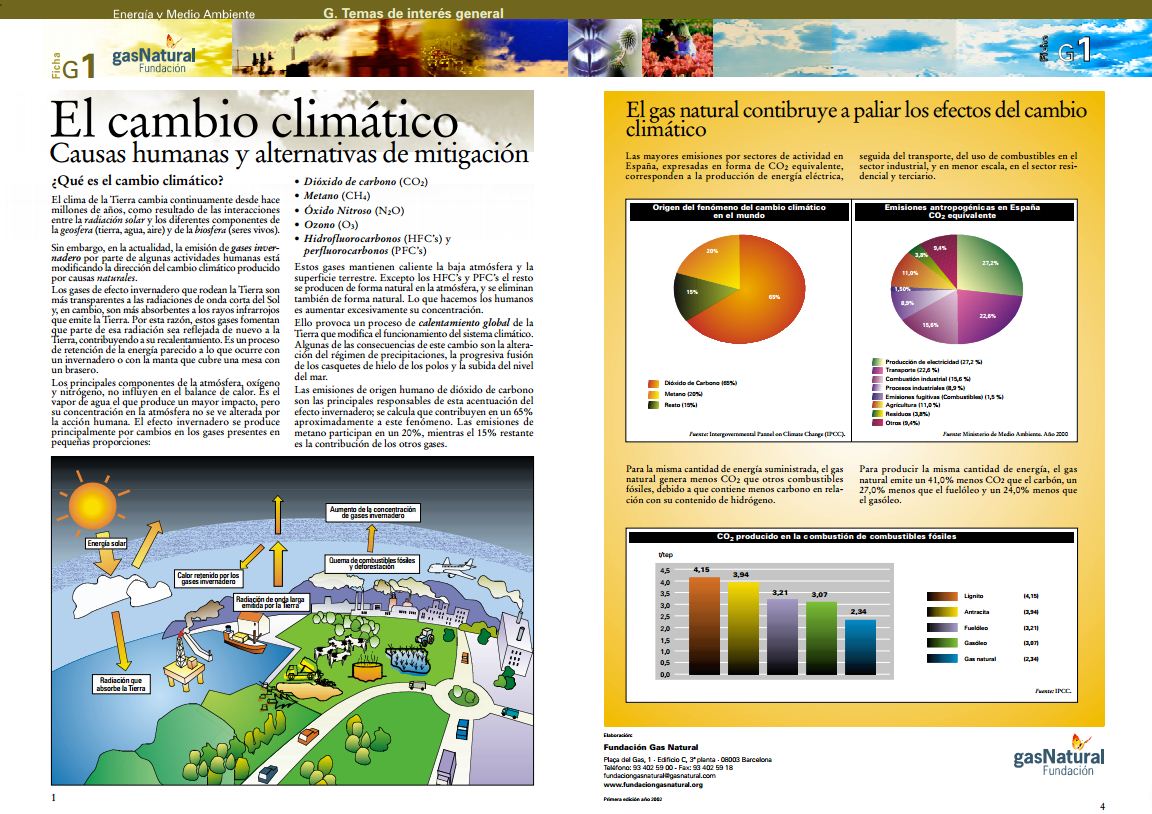The width and height of the screenshot is (1152, 814).
Task: Click the Transporte (22,8 %) legend swatch
Action: point(876,370)
